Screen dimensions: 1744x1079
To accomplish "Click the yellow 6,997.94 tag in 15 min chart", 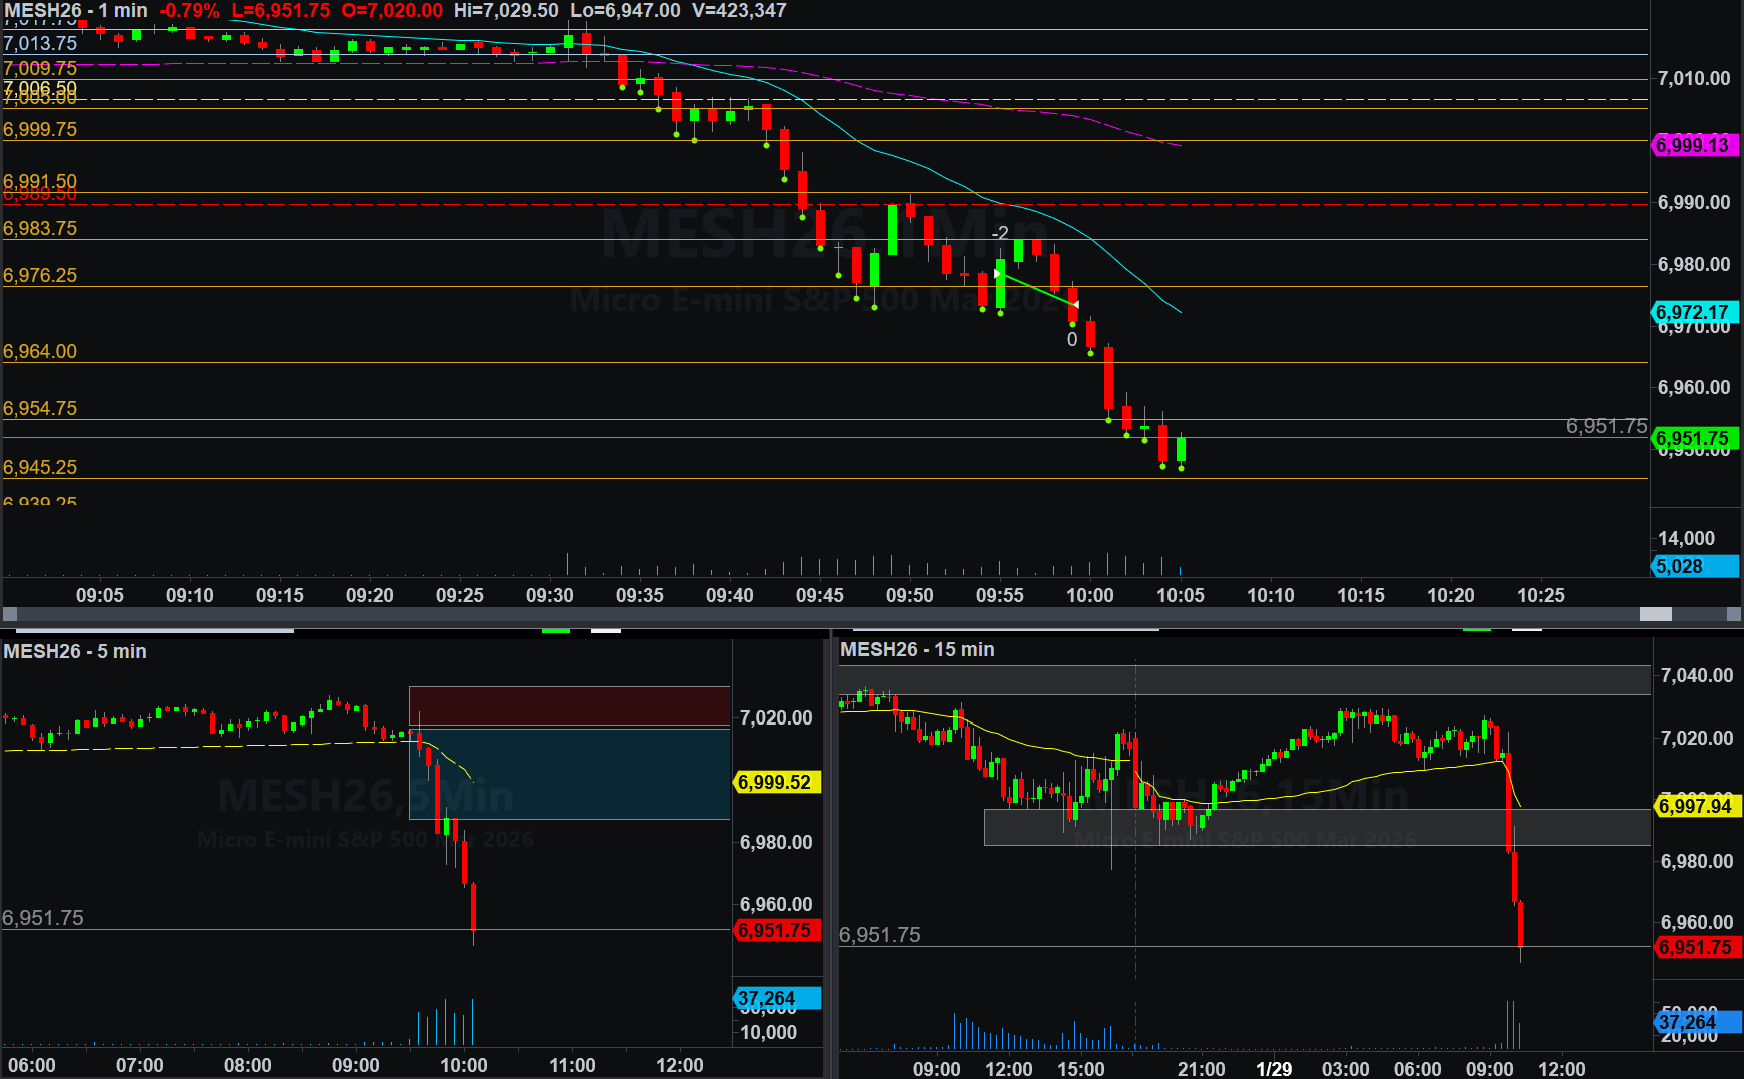I will point(1695,806).
